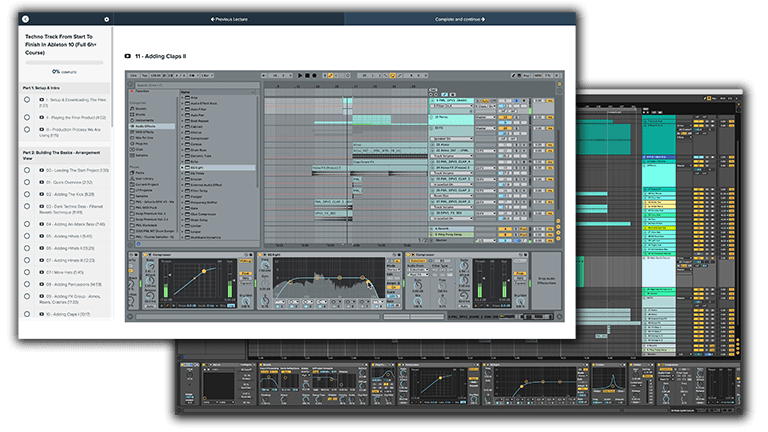
Task: Click the course progress bar
Action: click(64, 63)
